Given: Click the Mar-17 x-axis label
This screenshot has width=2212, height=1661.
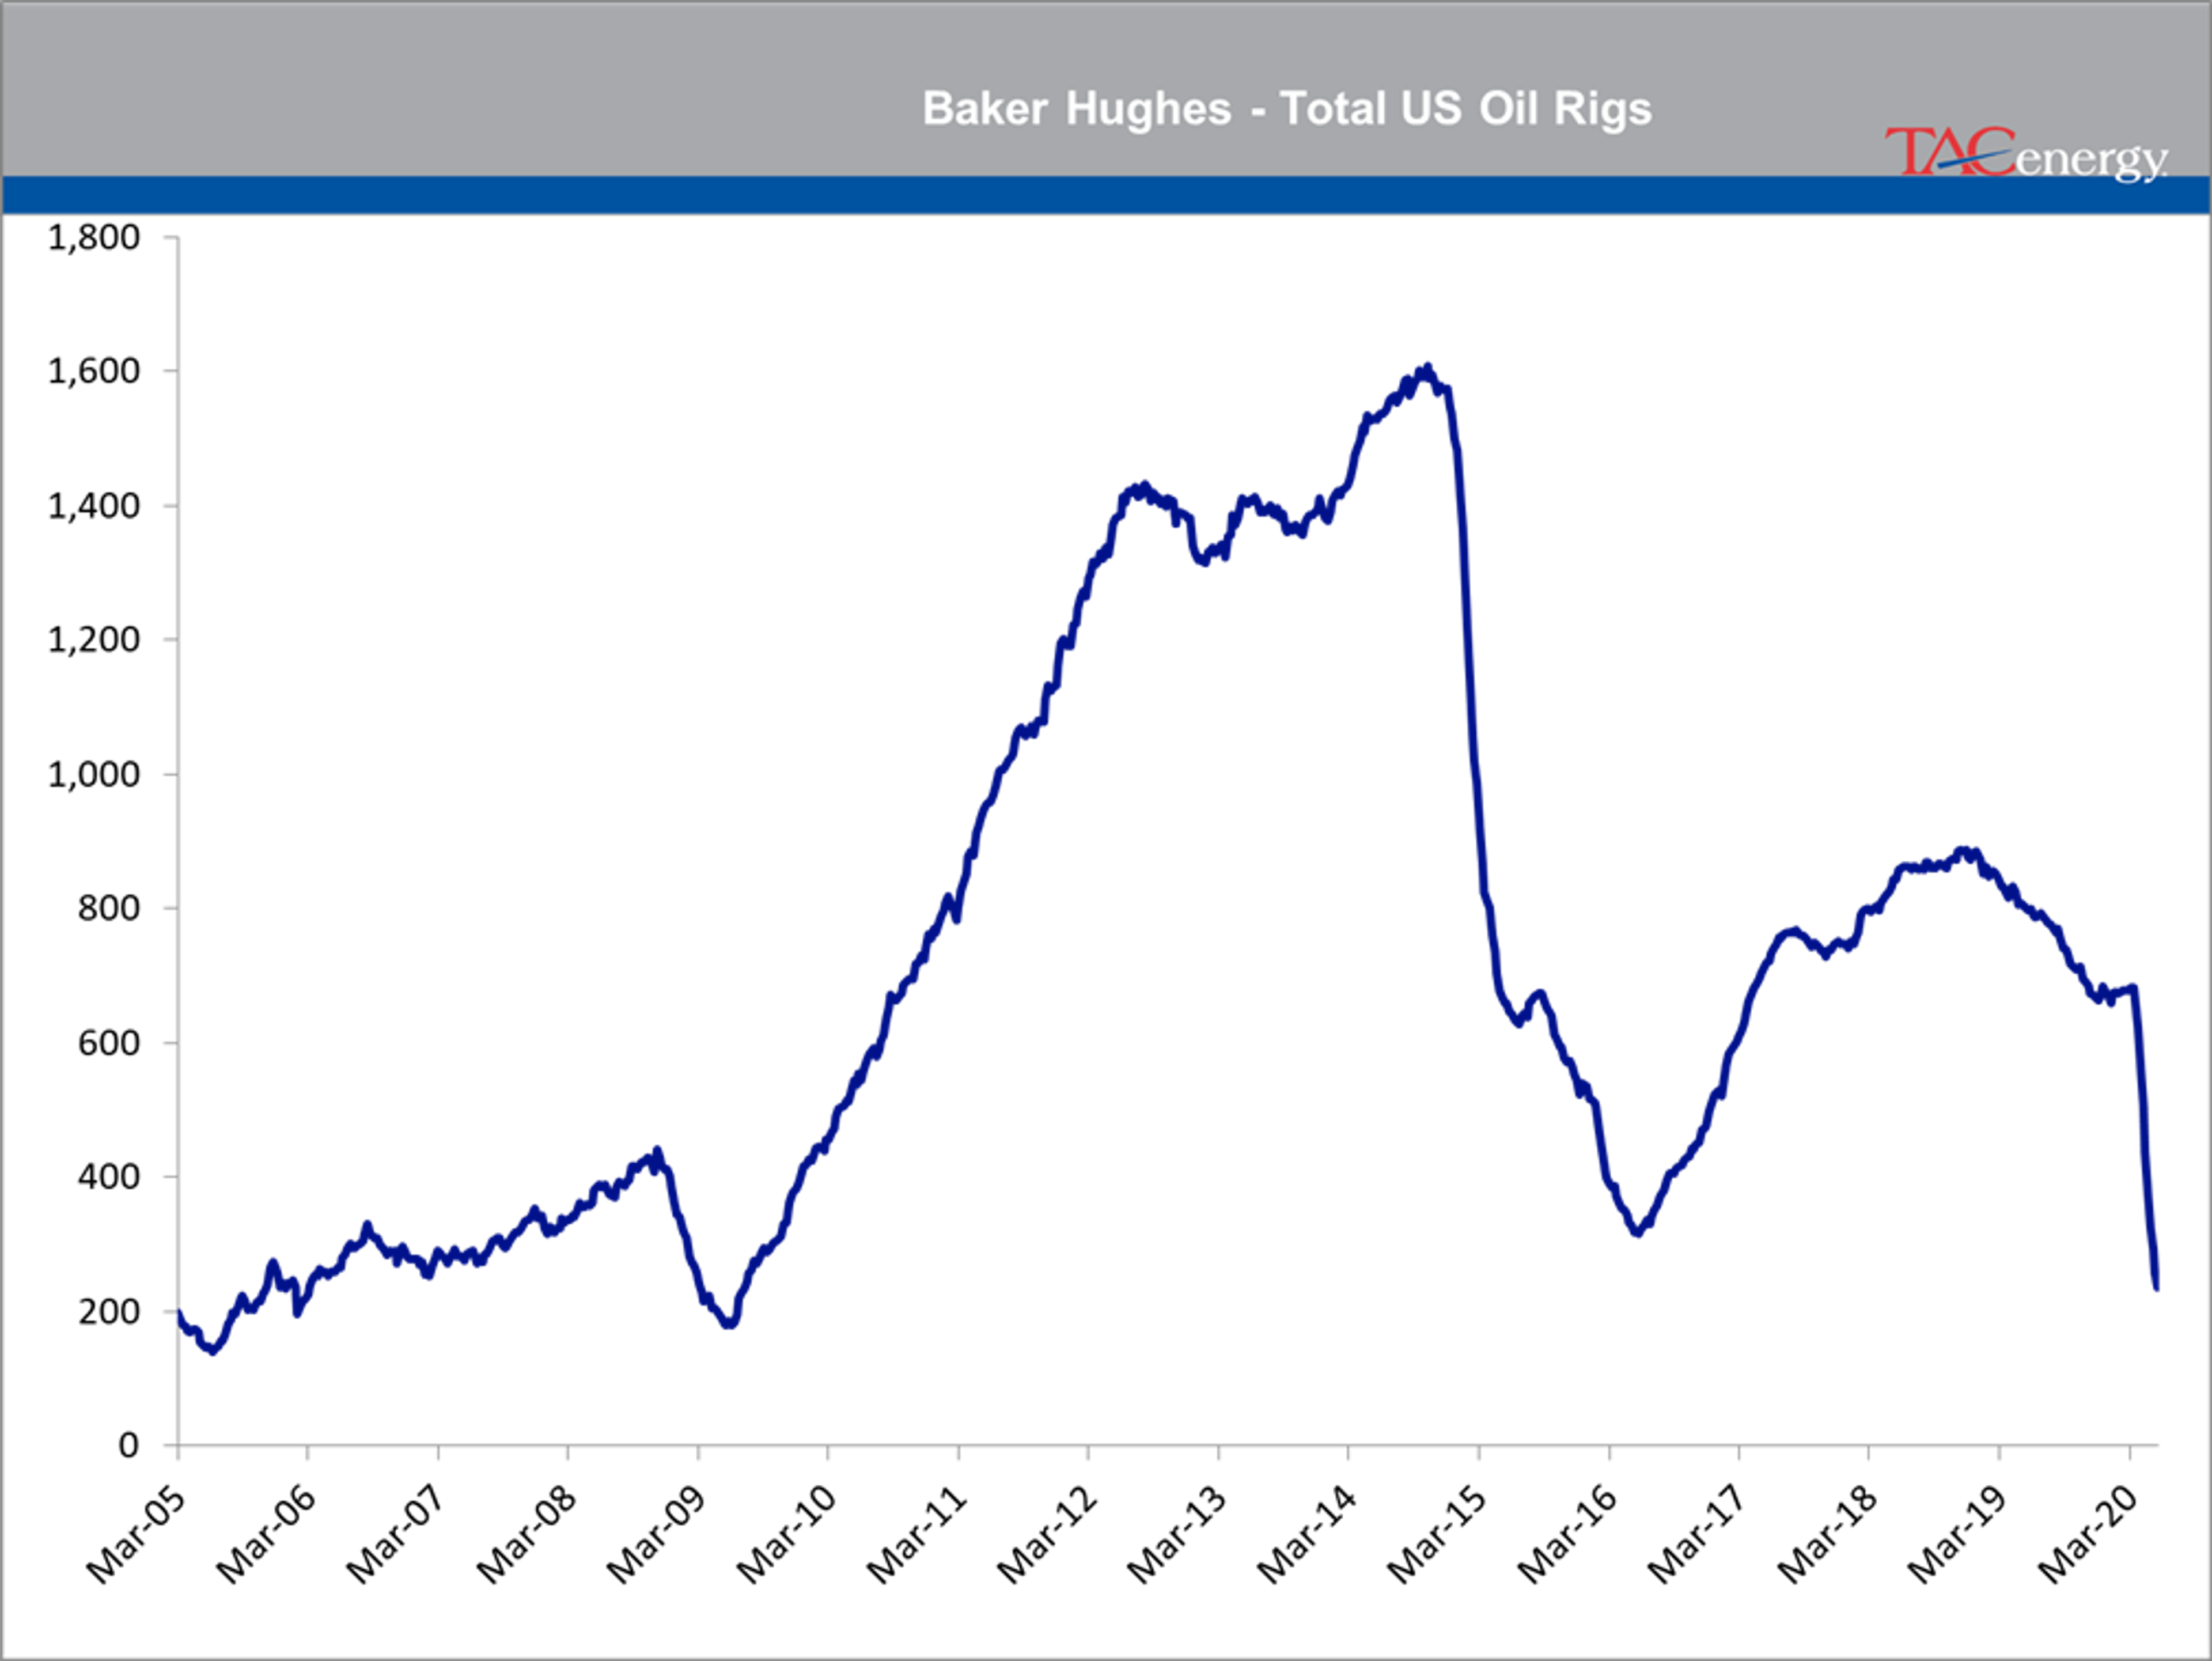Looking at the screenshot, I should pos(1697,1535).
